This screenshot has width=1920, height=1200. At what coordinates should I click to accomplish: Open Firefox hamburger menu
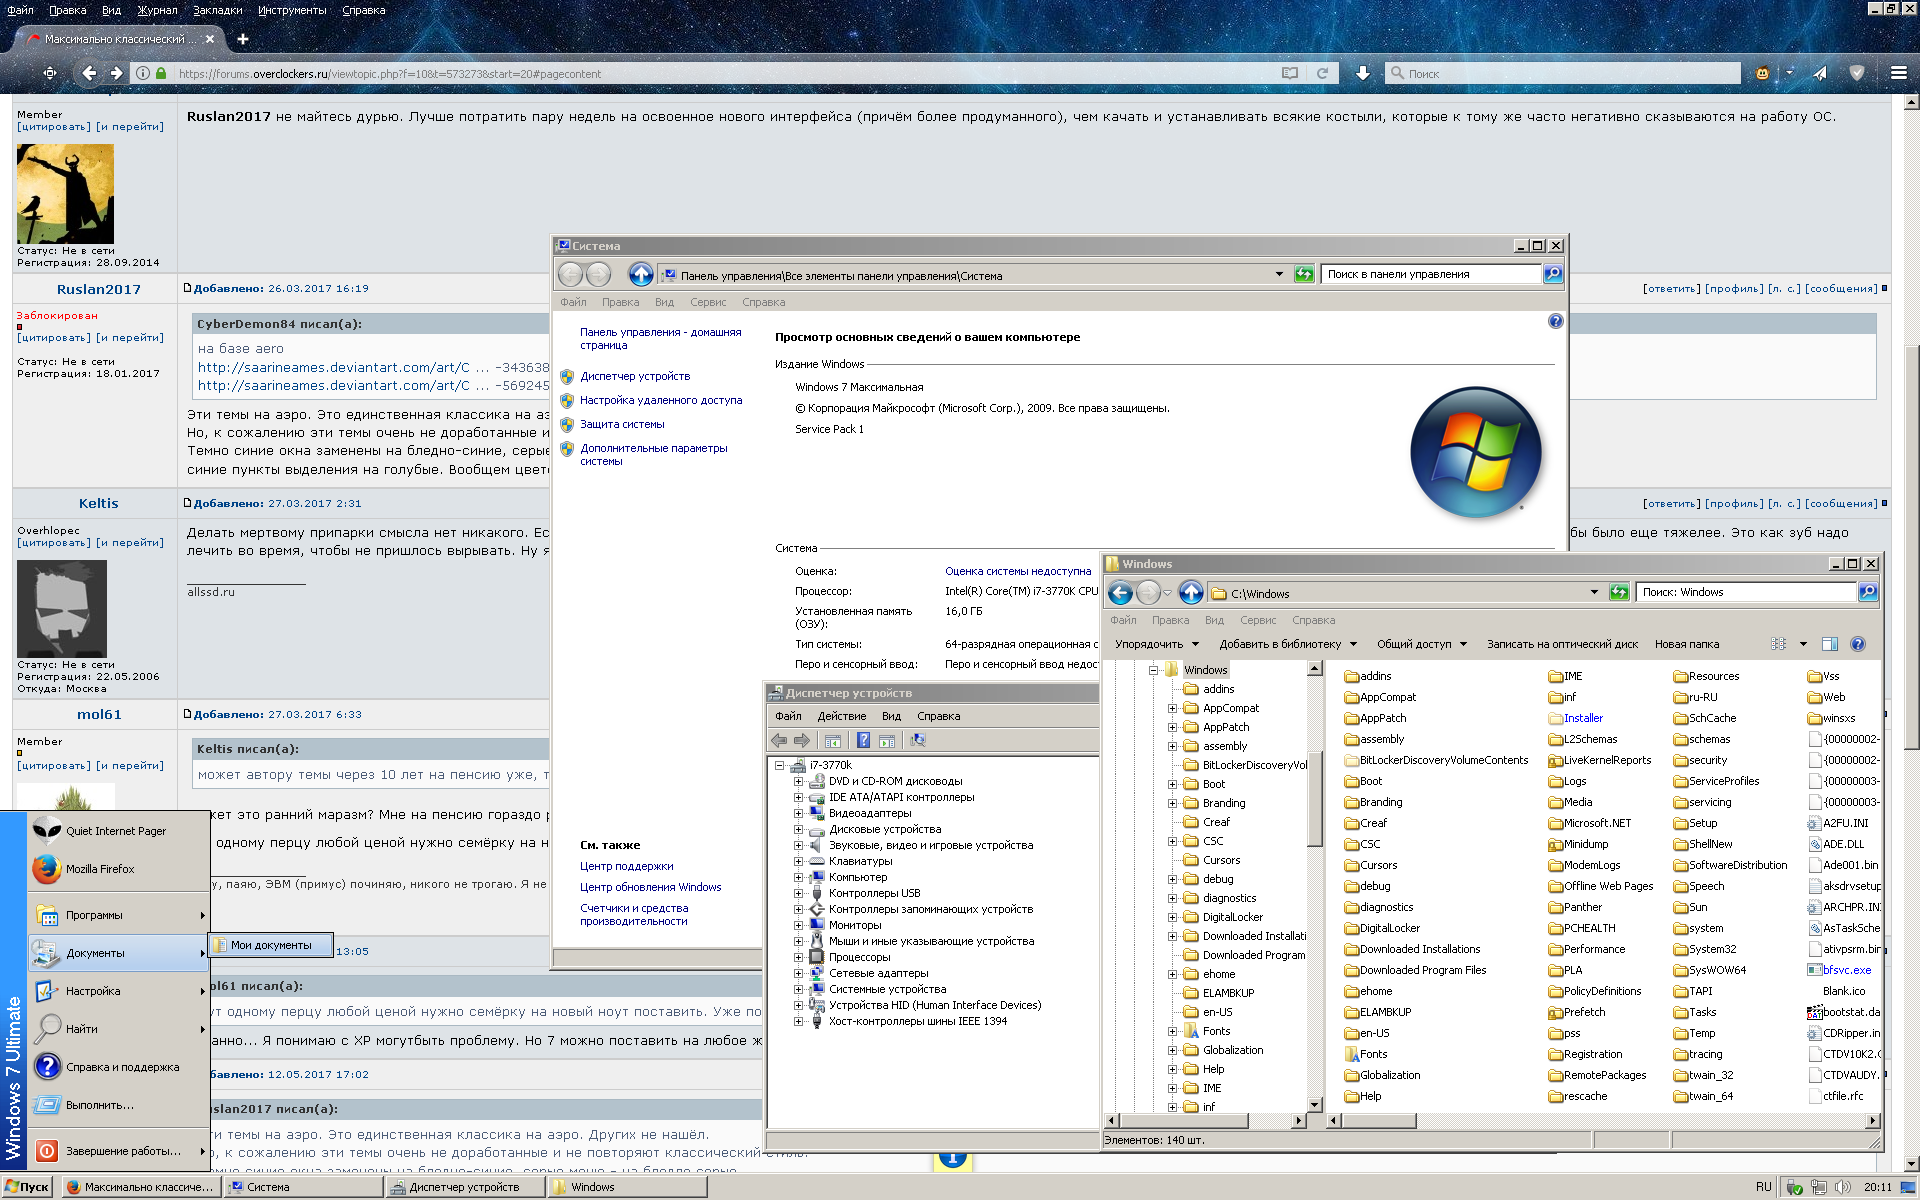(x=1898, y=73)
